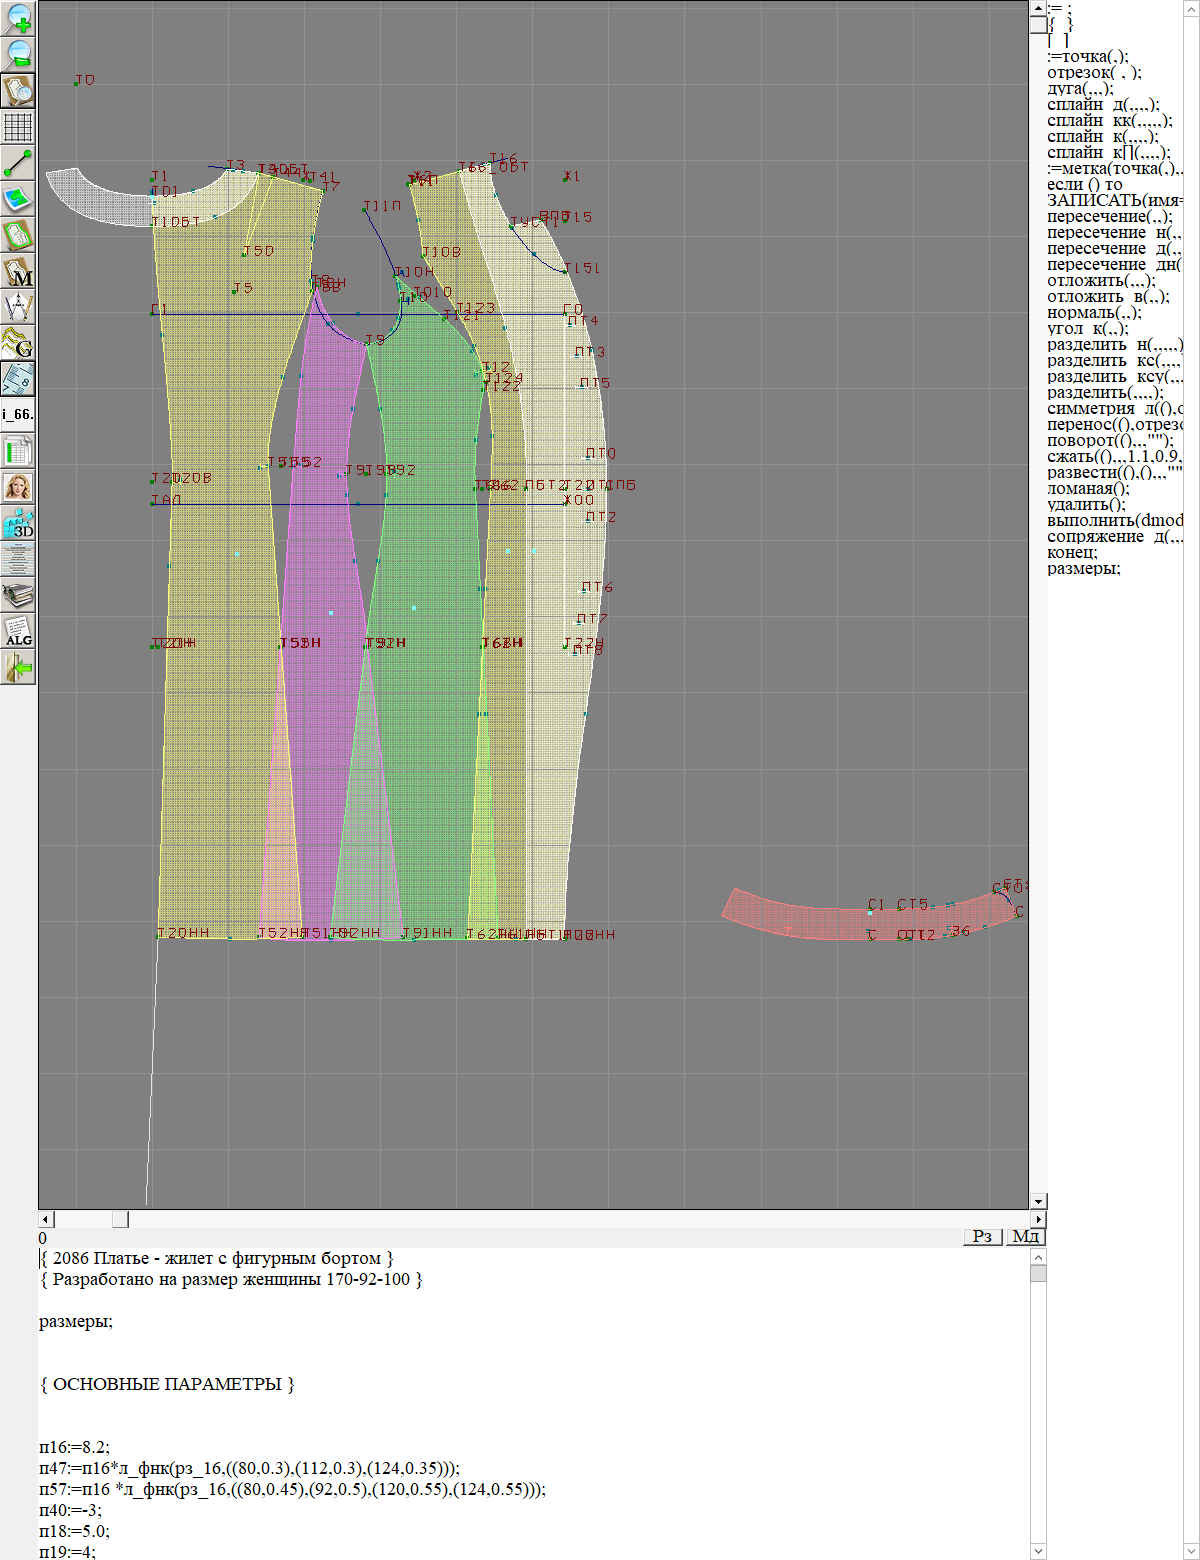
Task: Click the code editor scrollbar down arrow
Action: coord(1038,1551)
